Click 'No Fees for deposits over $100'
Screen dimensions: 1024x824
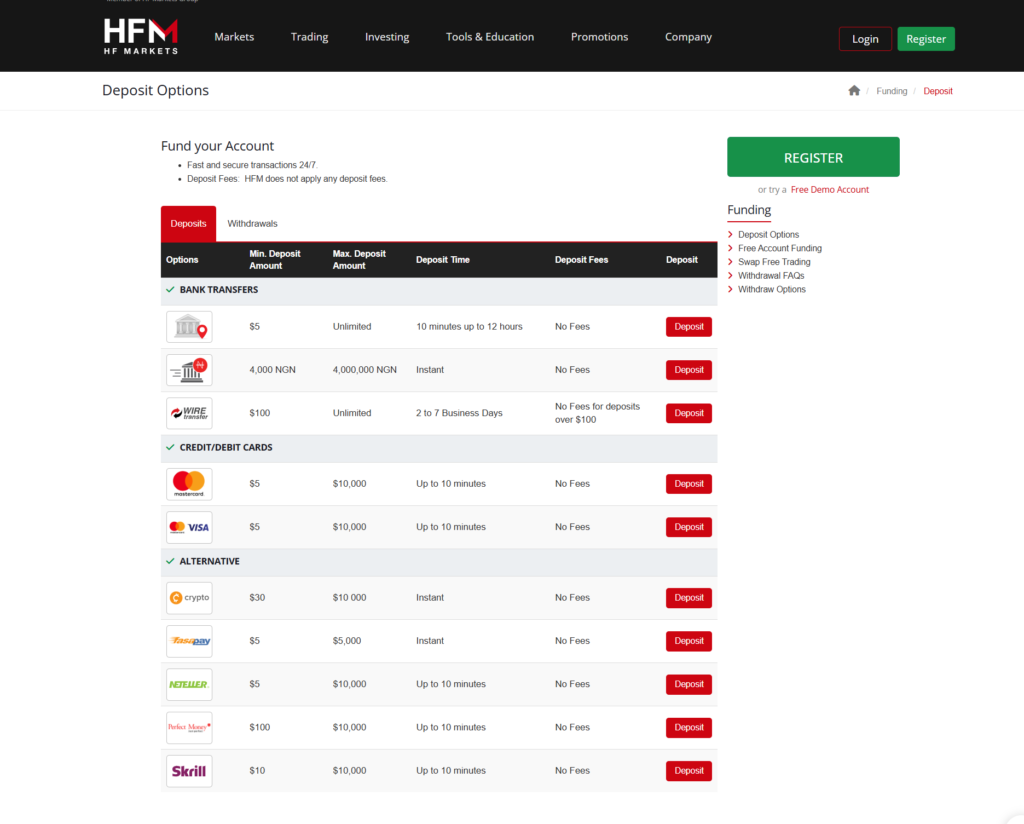[597, 413]
